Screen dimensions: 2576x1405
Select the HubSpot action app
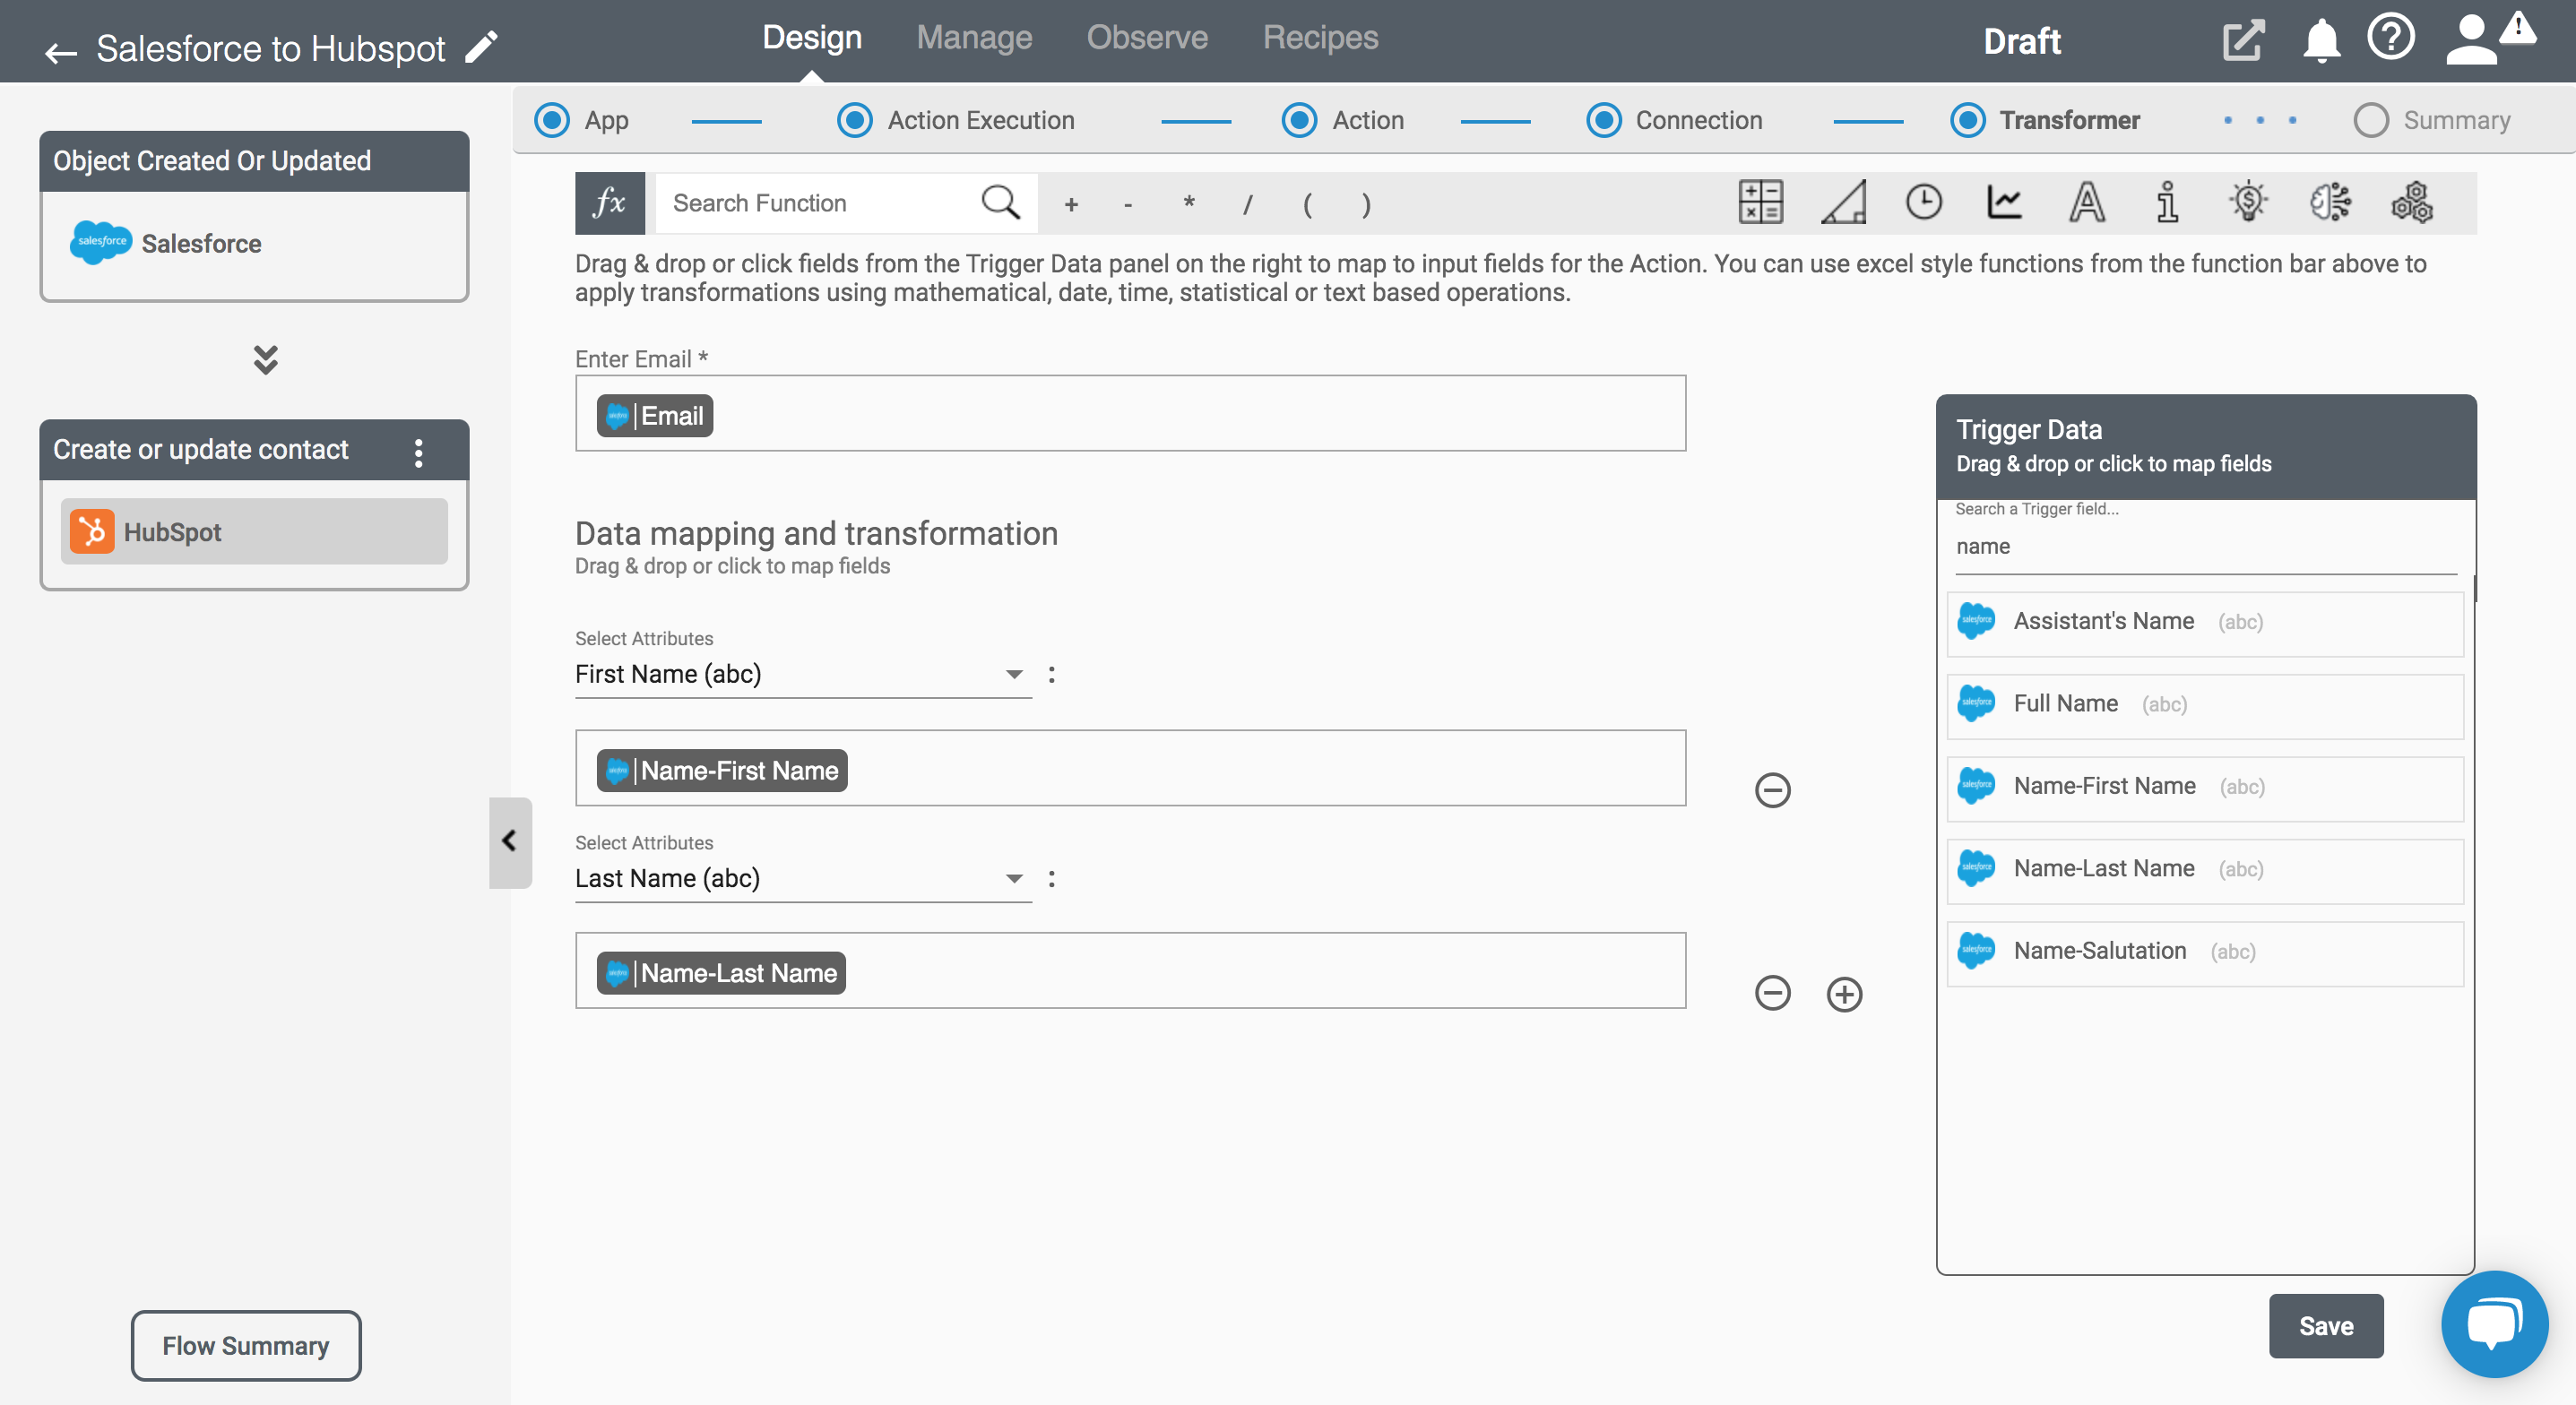(x=254, y=531)
